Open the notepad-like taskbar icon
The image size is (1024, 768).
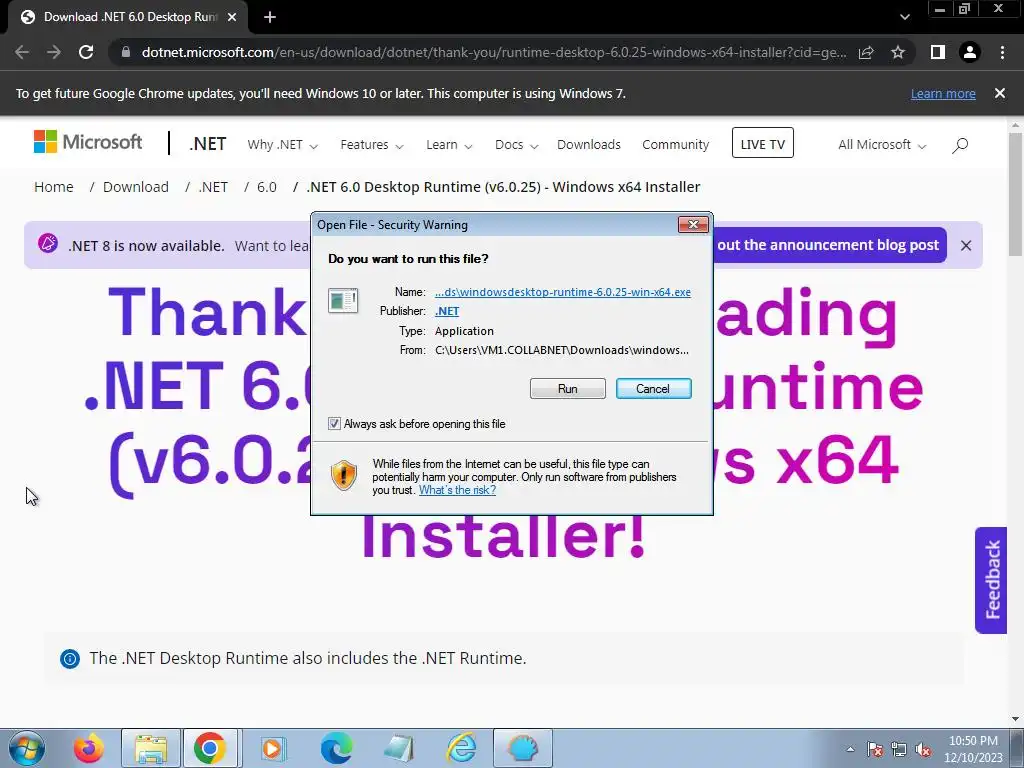coord(399,748)
